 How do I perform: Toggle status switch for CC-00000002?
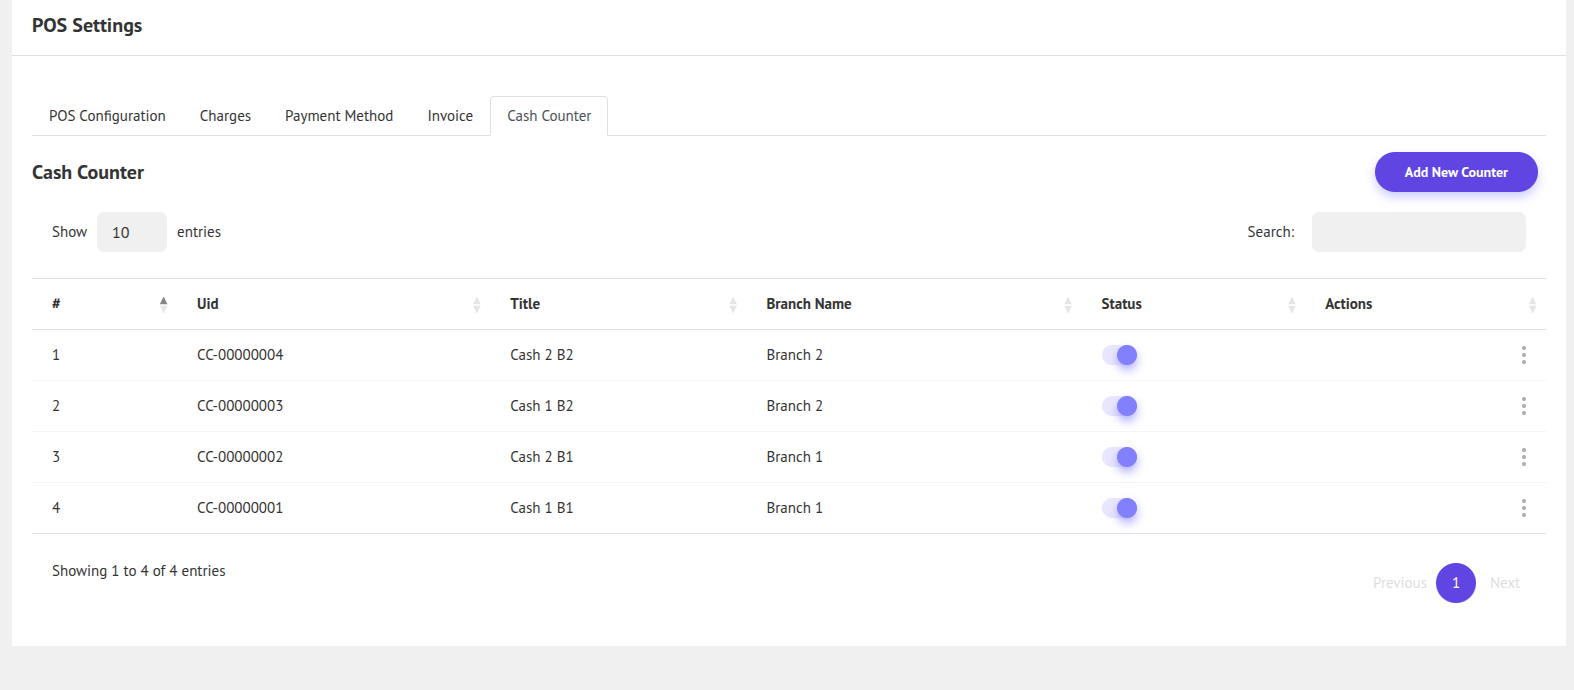[1120, 457]
